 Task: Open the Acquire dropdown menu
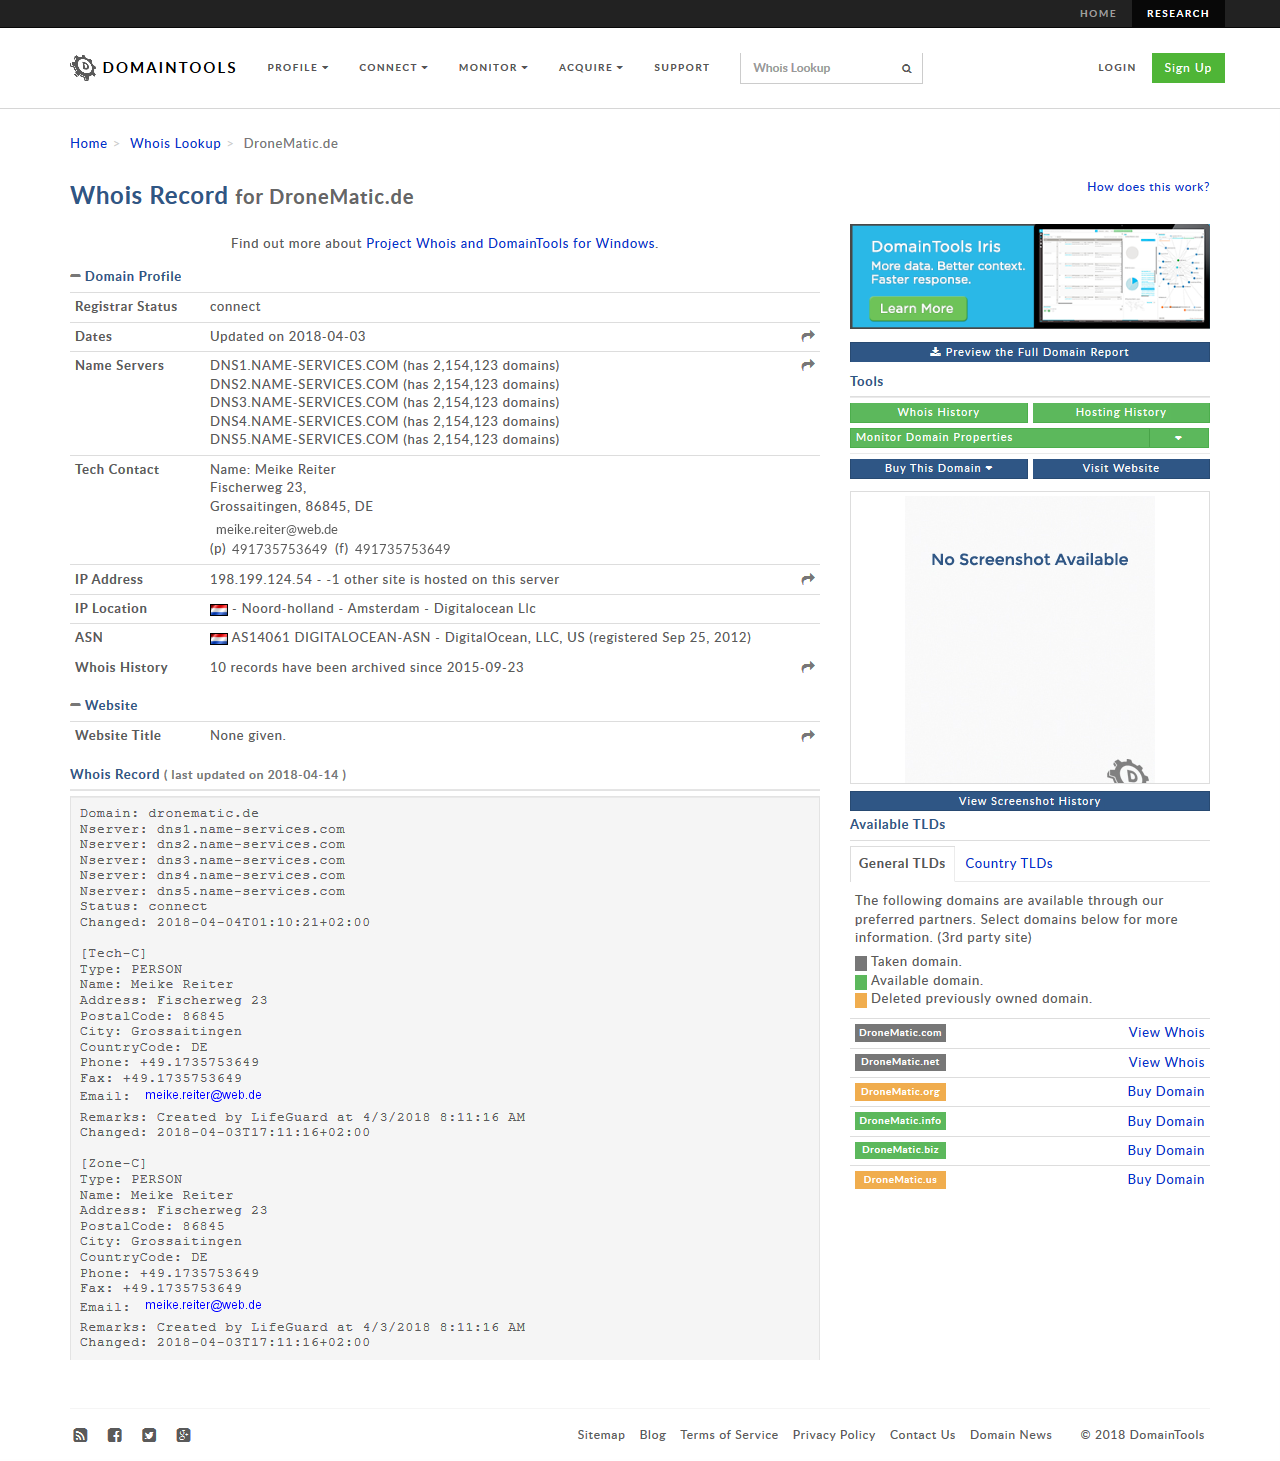tap(591, 68)
